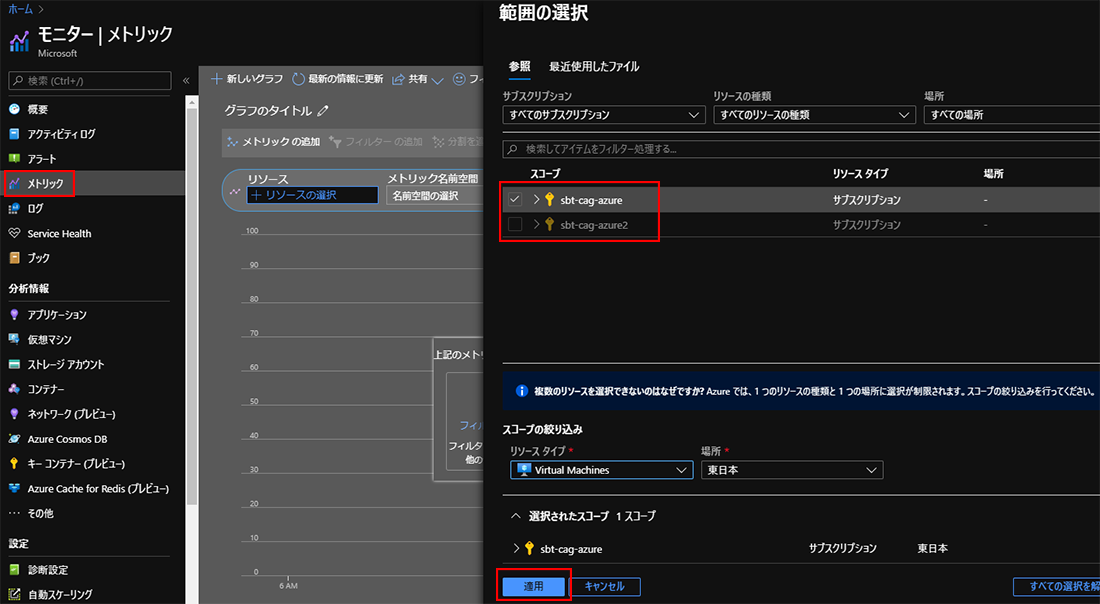Uncheck the sbt-cag-azure scope checkbox

pos(515,200)
